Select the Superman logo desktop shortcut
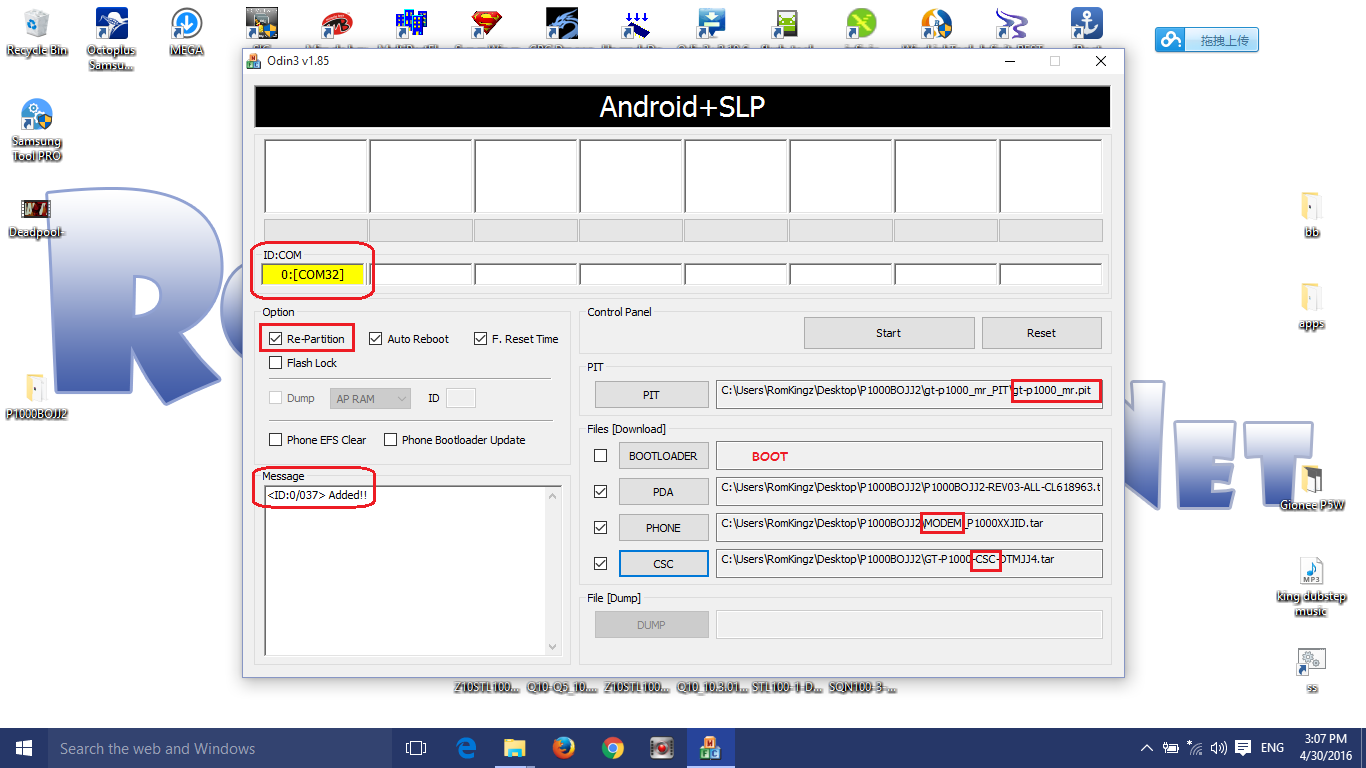Image resolution: width=1366 pixels, height=768 pixels. tap(487, 24)
